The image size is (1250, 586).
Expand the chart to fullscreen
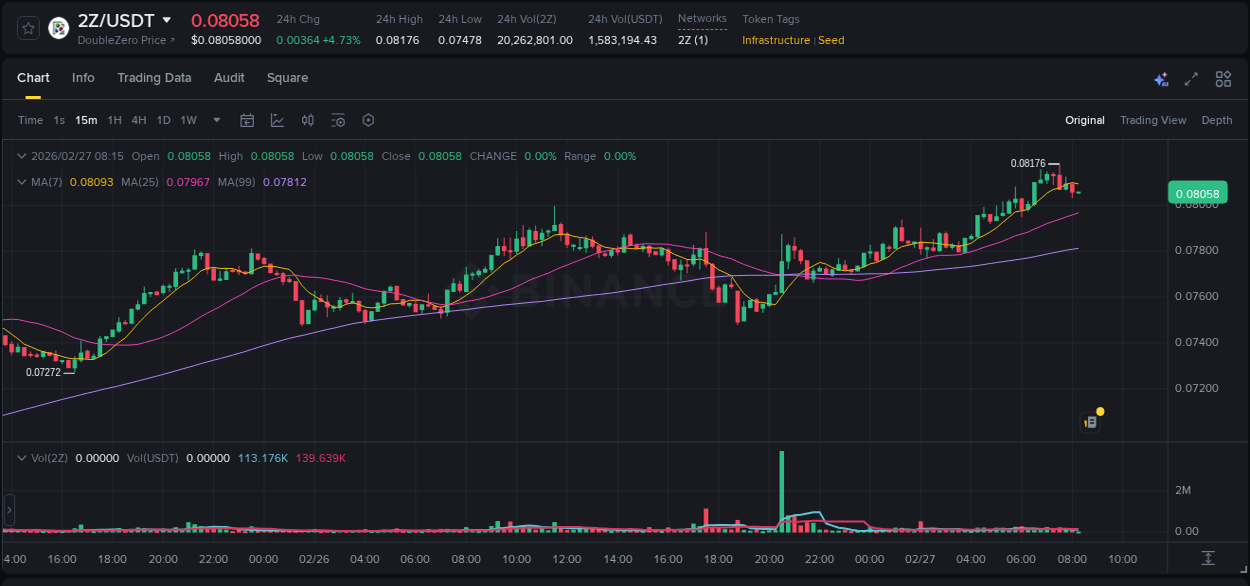pos(1191,78)
